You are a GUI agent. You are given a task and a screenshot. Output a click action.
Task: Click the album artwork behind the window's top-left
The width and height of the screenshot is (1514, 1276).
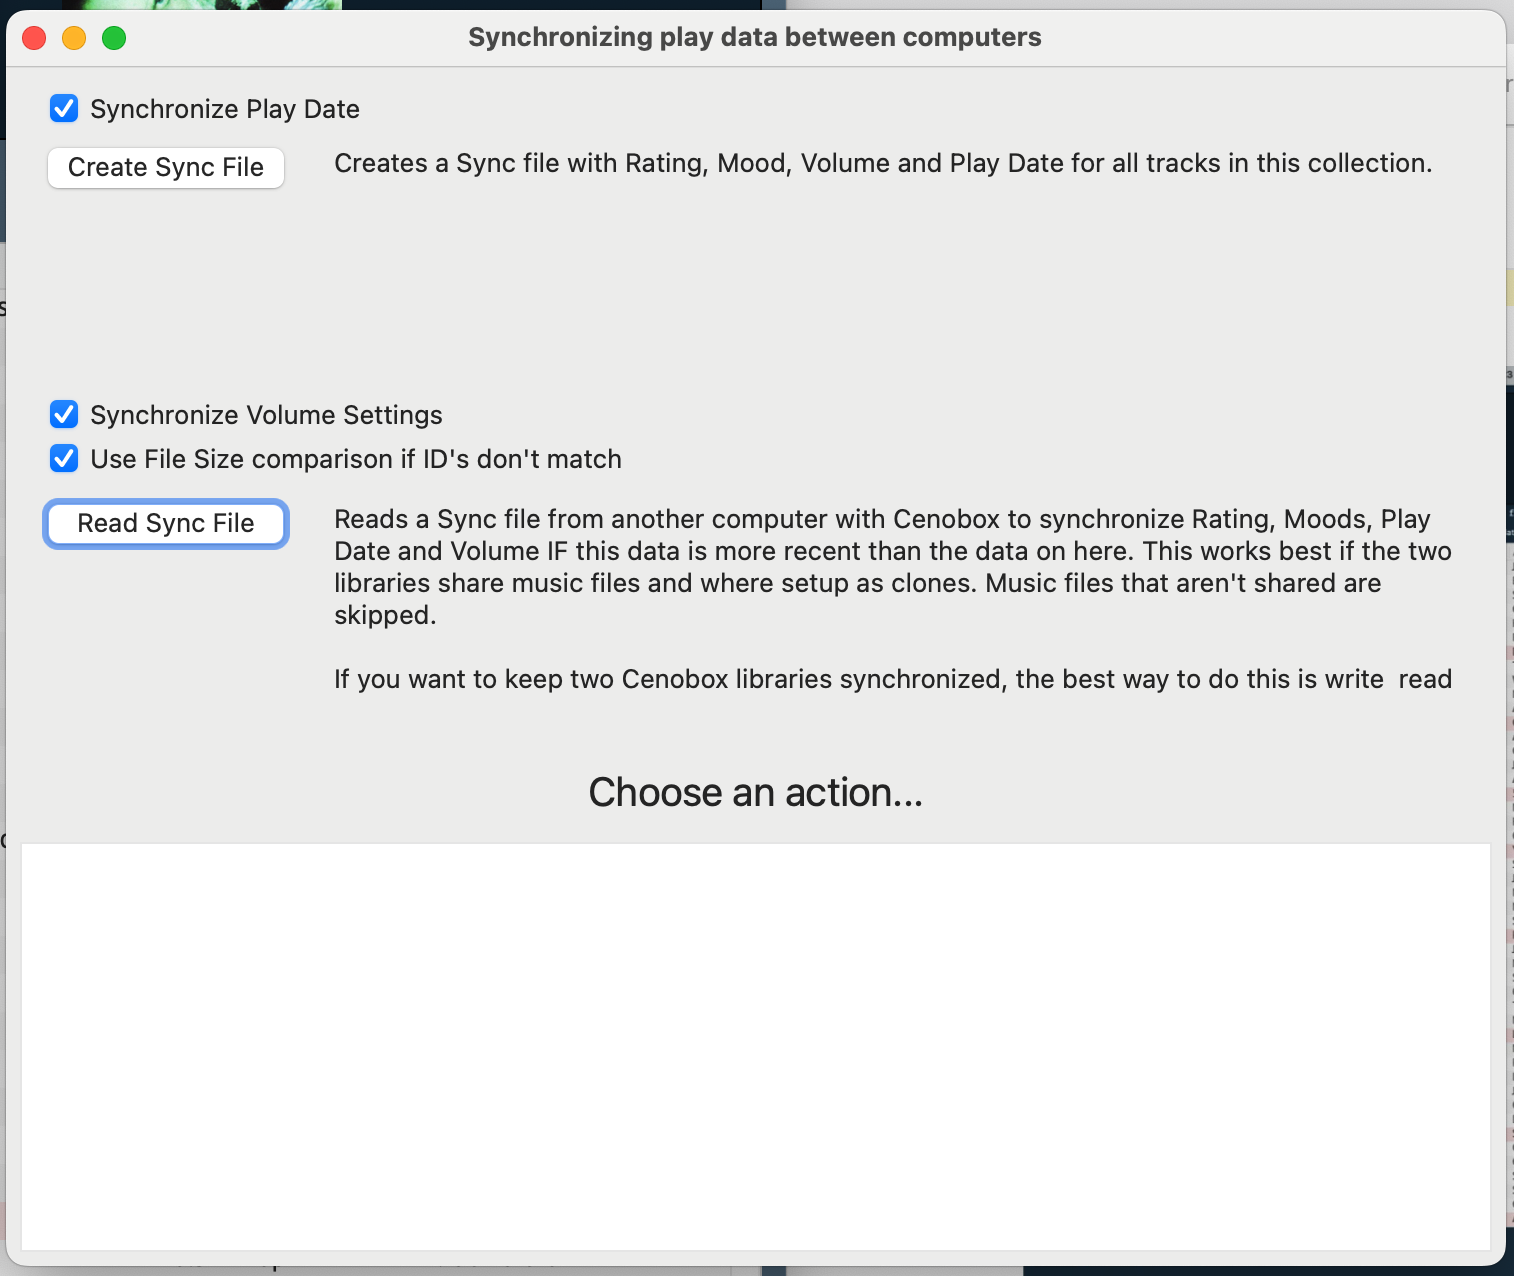[200, 4]
